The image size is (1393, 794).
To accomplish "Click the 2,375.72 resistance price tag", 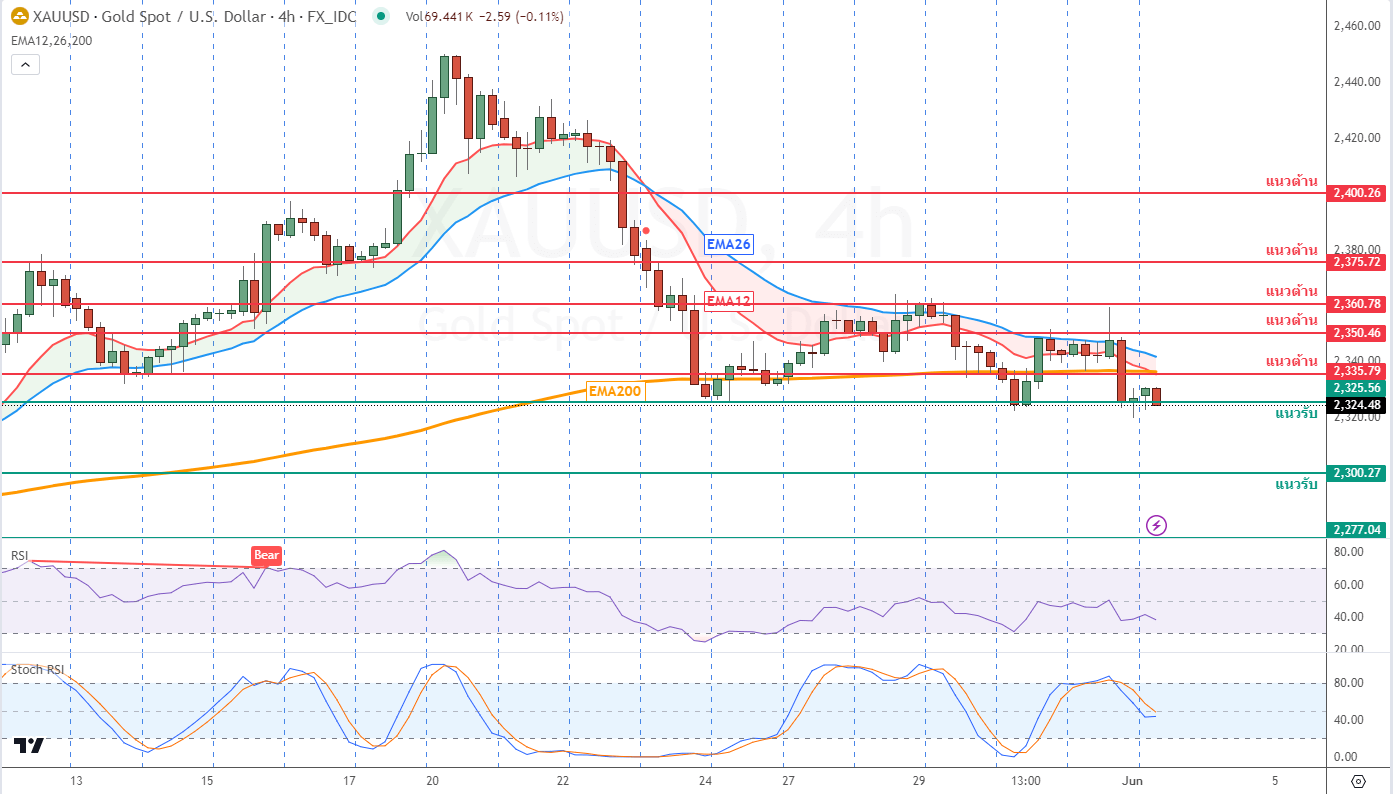I will pos(1358,262).
